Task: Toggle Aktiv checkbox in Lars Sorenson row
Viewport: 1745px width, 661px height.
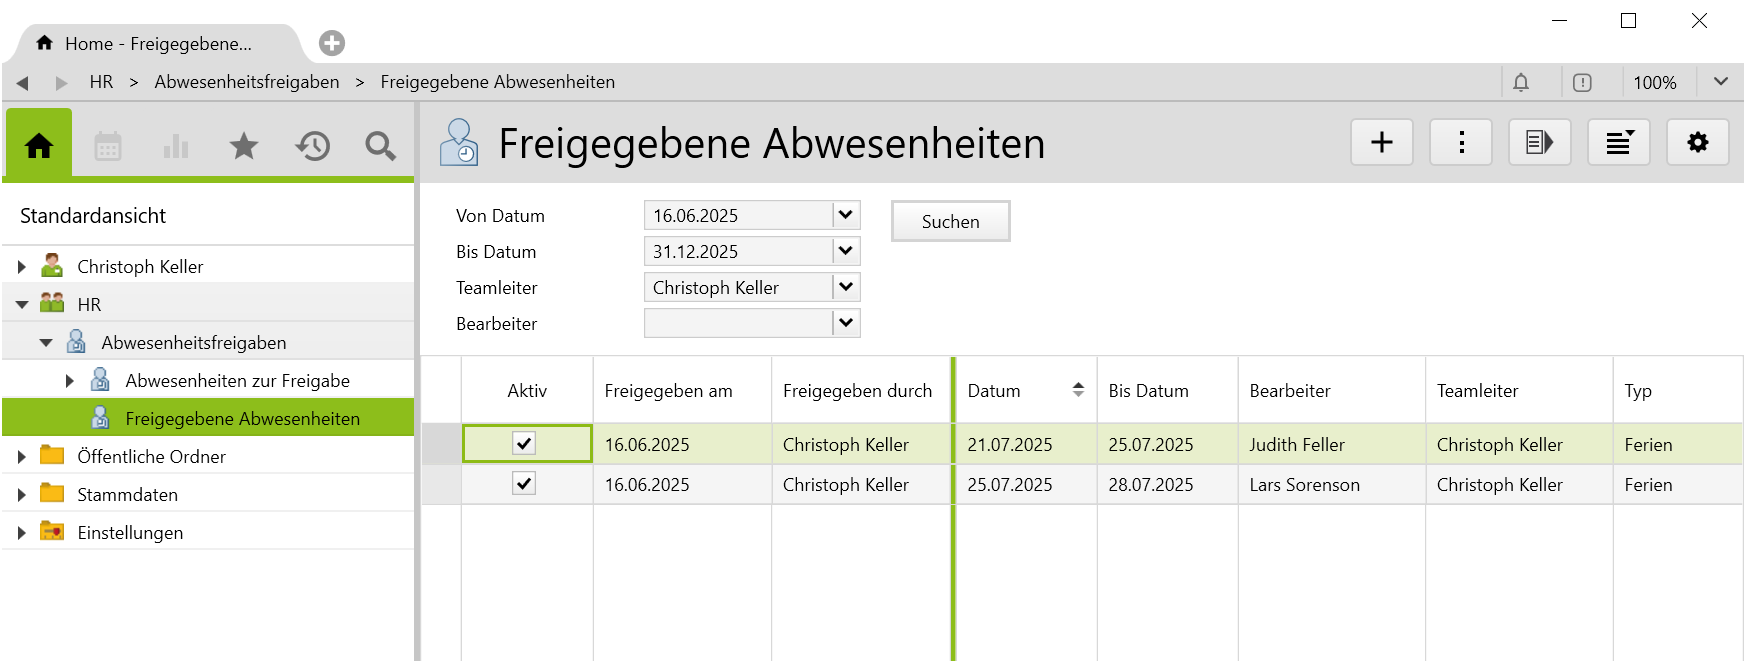Action: (x=524, y=484)
